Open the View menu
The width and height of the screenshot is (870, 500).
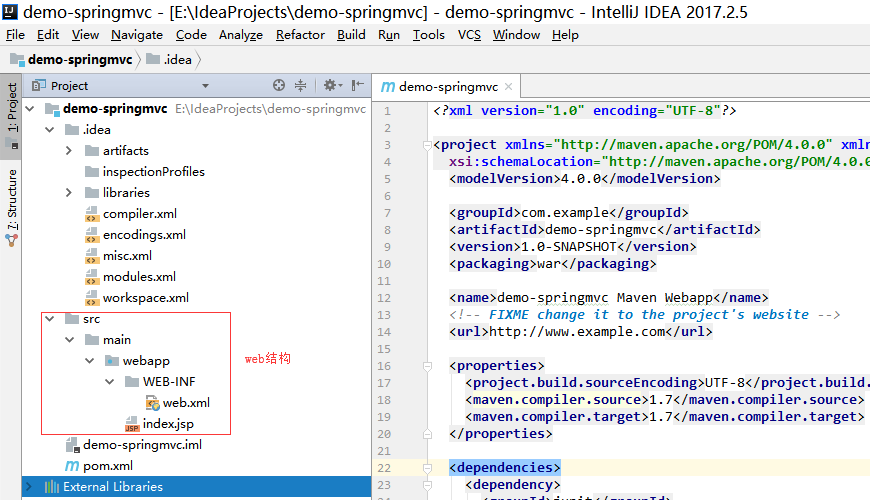click(85, 35)
